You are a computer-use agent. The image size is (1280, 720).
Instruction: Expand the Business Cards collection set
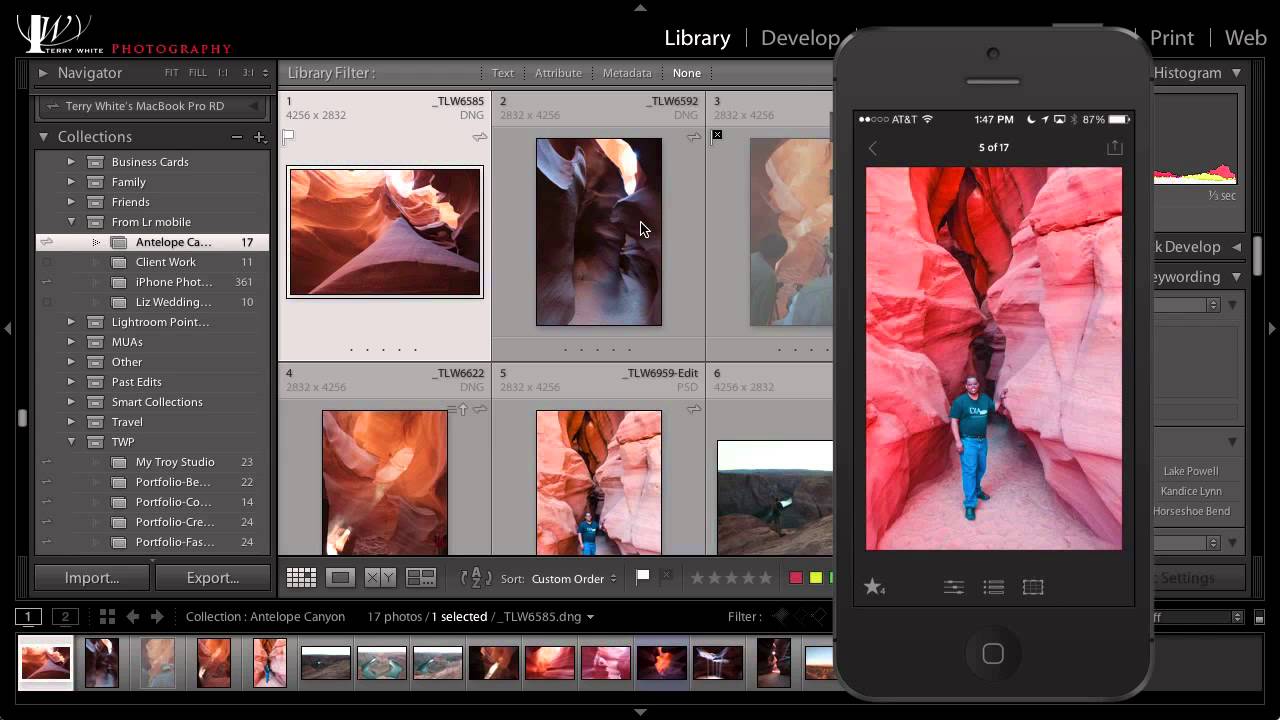point(71,162)
